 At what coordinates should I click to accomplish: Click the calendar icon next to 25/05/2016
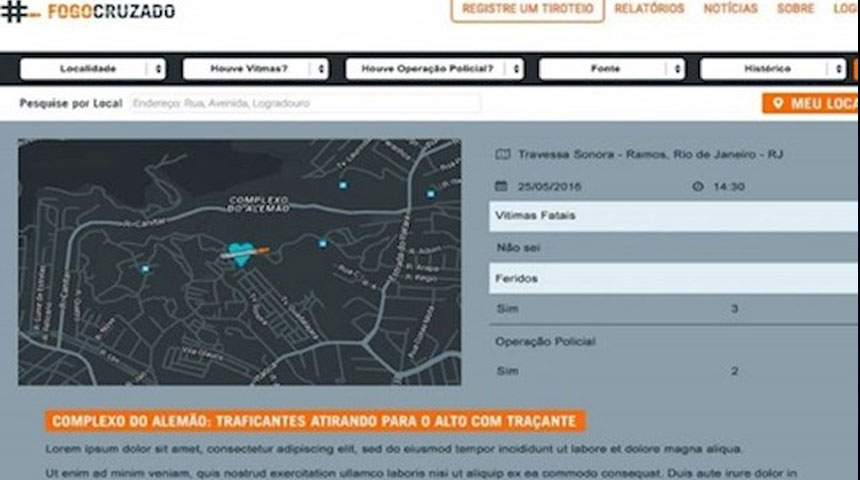click(501, 186)
